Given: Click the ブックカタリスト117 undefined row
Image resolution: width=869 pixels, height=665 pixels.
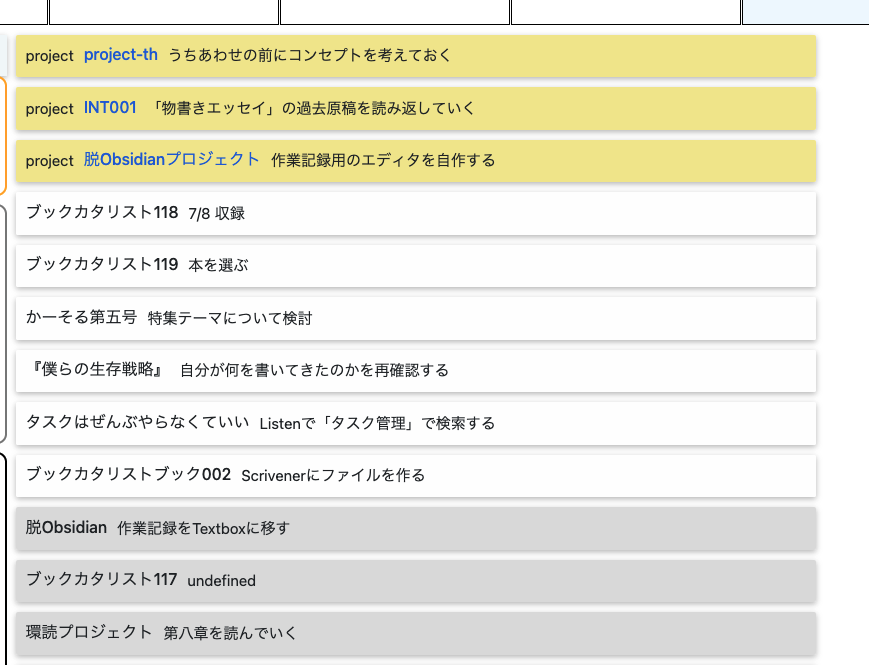Looking at the screenshot, I should (x=416, y=581).
